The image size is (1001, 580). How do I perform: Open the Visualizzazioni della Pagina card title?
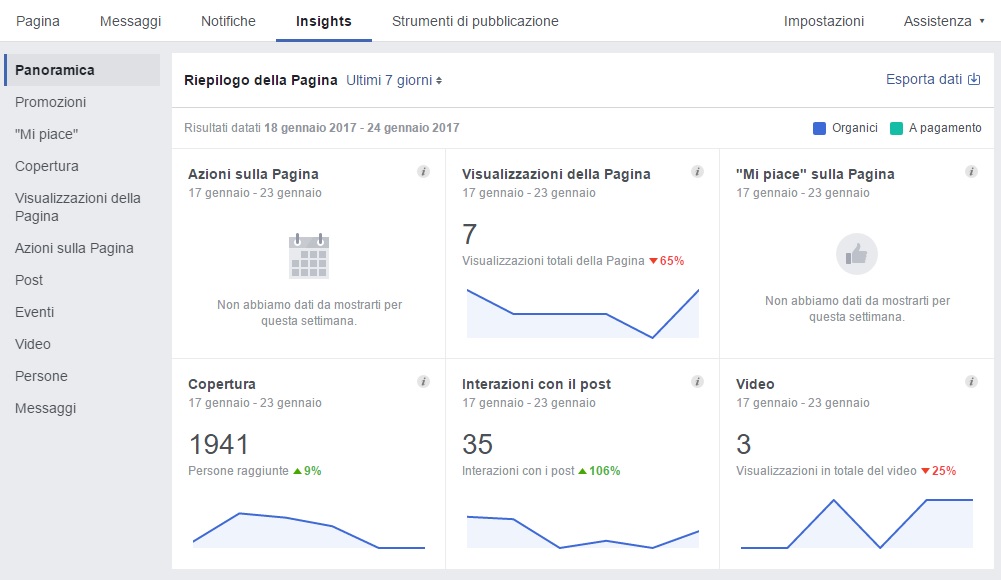(x=556, y=174)
